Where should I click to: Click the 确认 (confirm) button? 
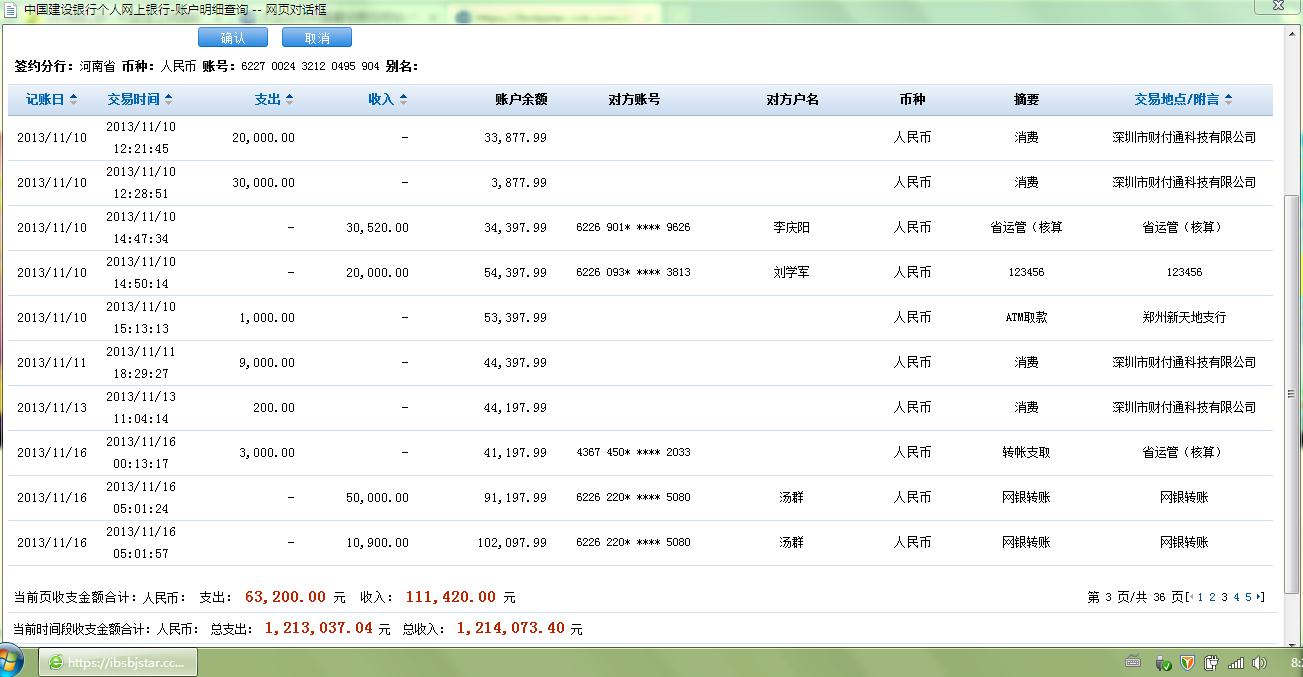pos(232,38)
